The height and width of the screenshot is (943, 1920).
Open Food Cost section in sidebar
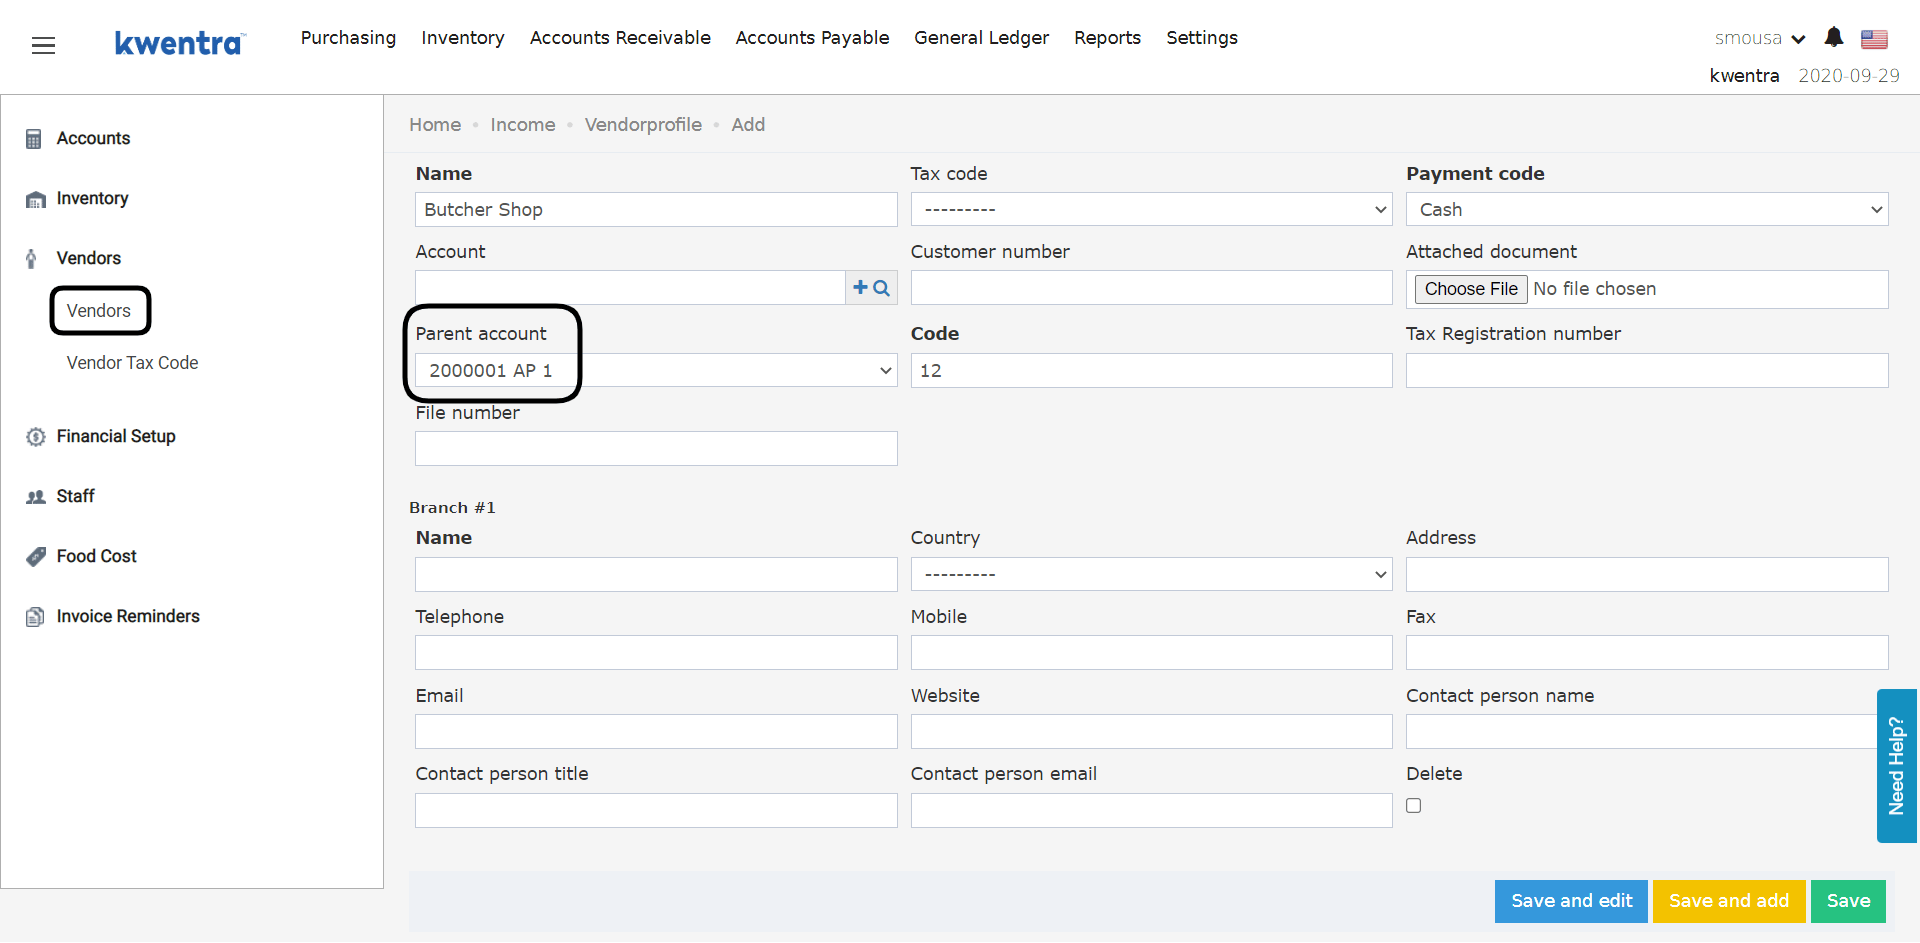96,557
